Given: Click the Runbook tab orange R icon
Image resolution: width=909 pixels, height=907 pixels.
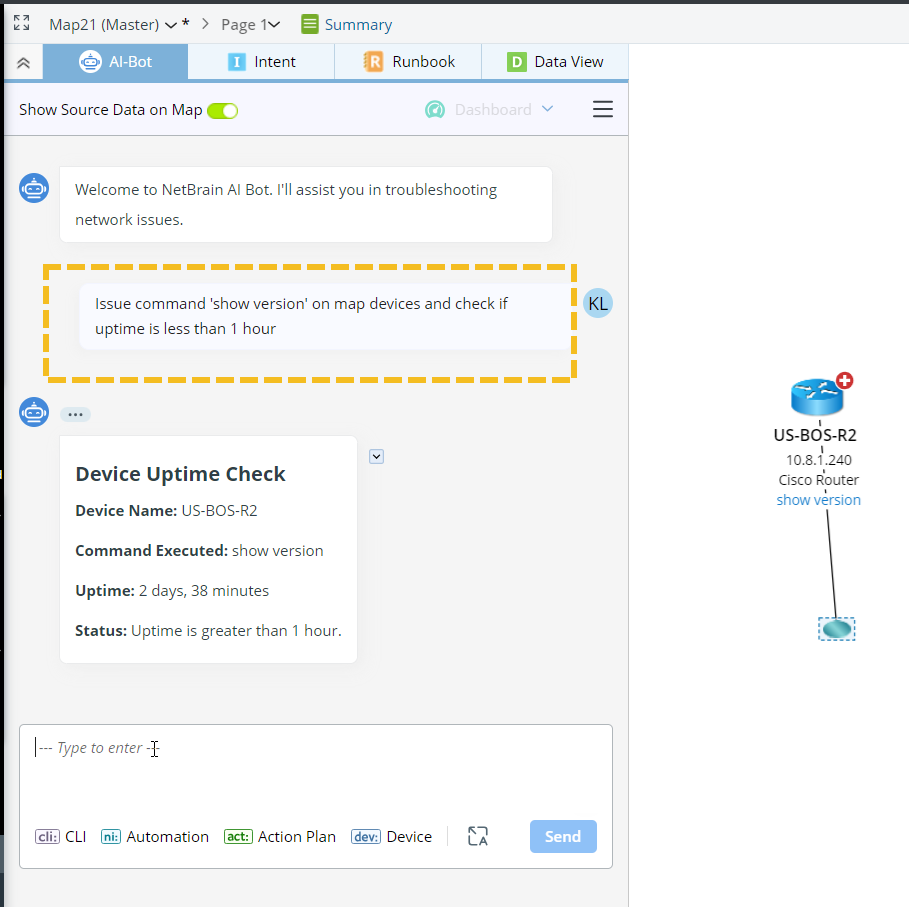Looking at the screenshot, I should pos(373,61).
